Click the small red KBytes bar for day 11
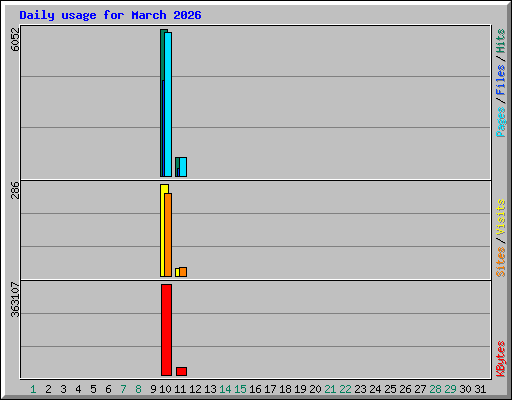Viewport: 512px width, 400px height. point(181,371)
